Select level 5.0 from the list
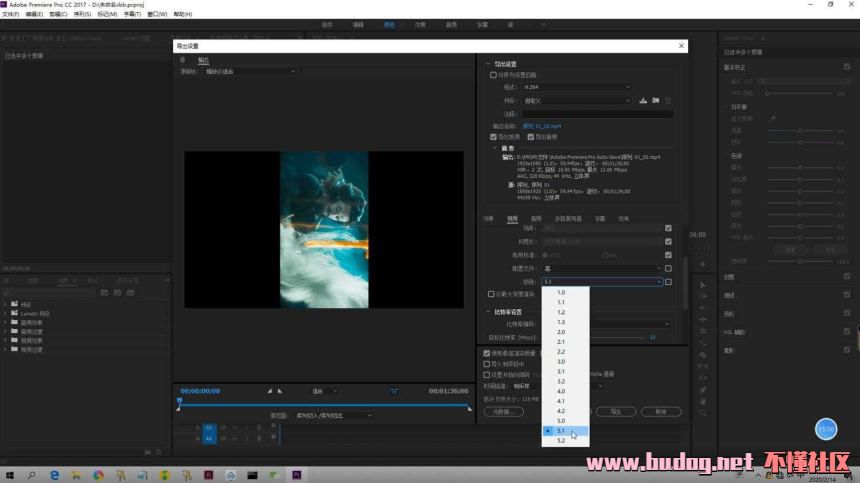860x483 pixels. coord(565,421)
